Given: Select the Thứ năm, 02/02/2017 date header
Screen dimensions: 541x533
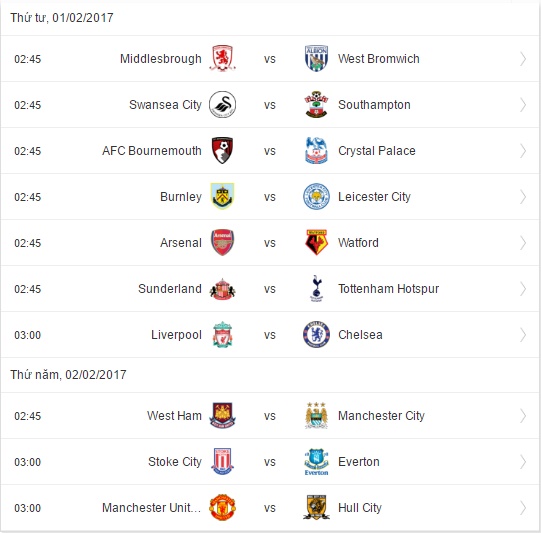Looking at the screenshot, I should coord(68,375).
